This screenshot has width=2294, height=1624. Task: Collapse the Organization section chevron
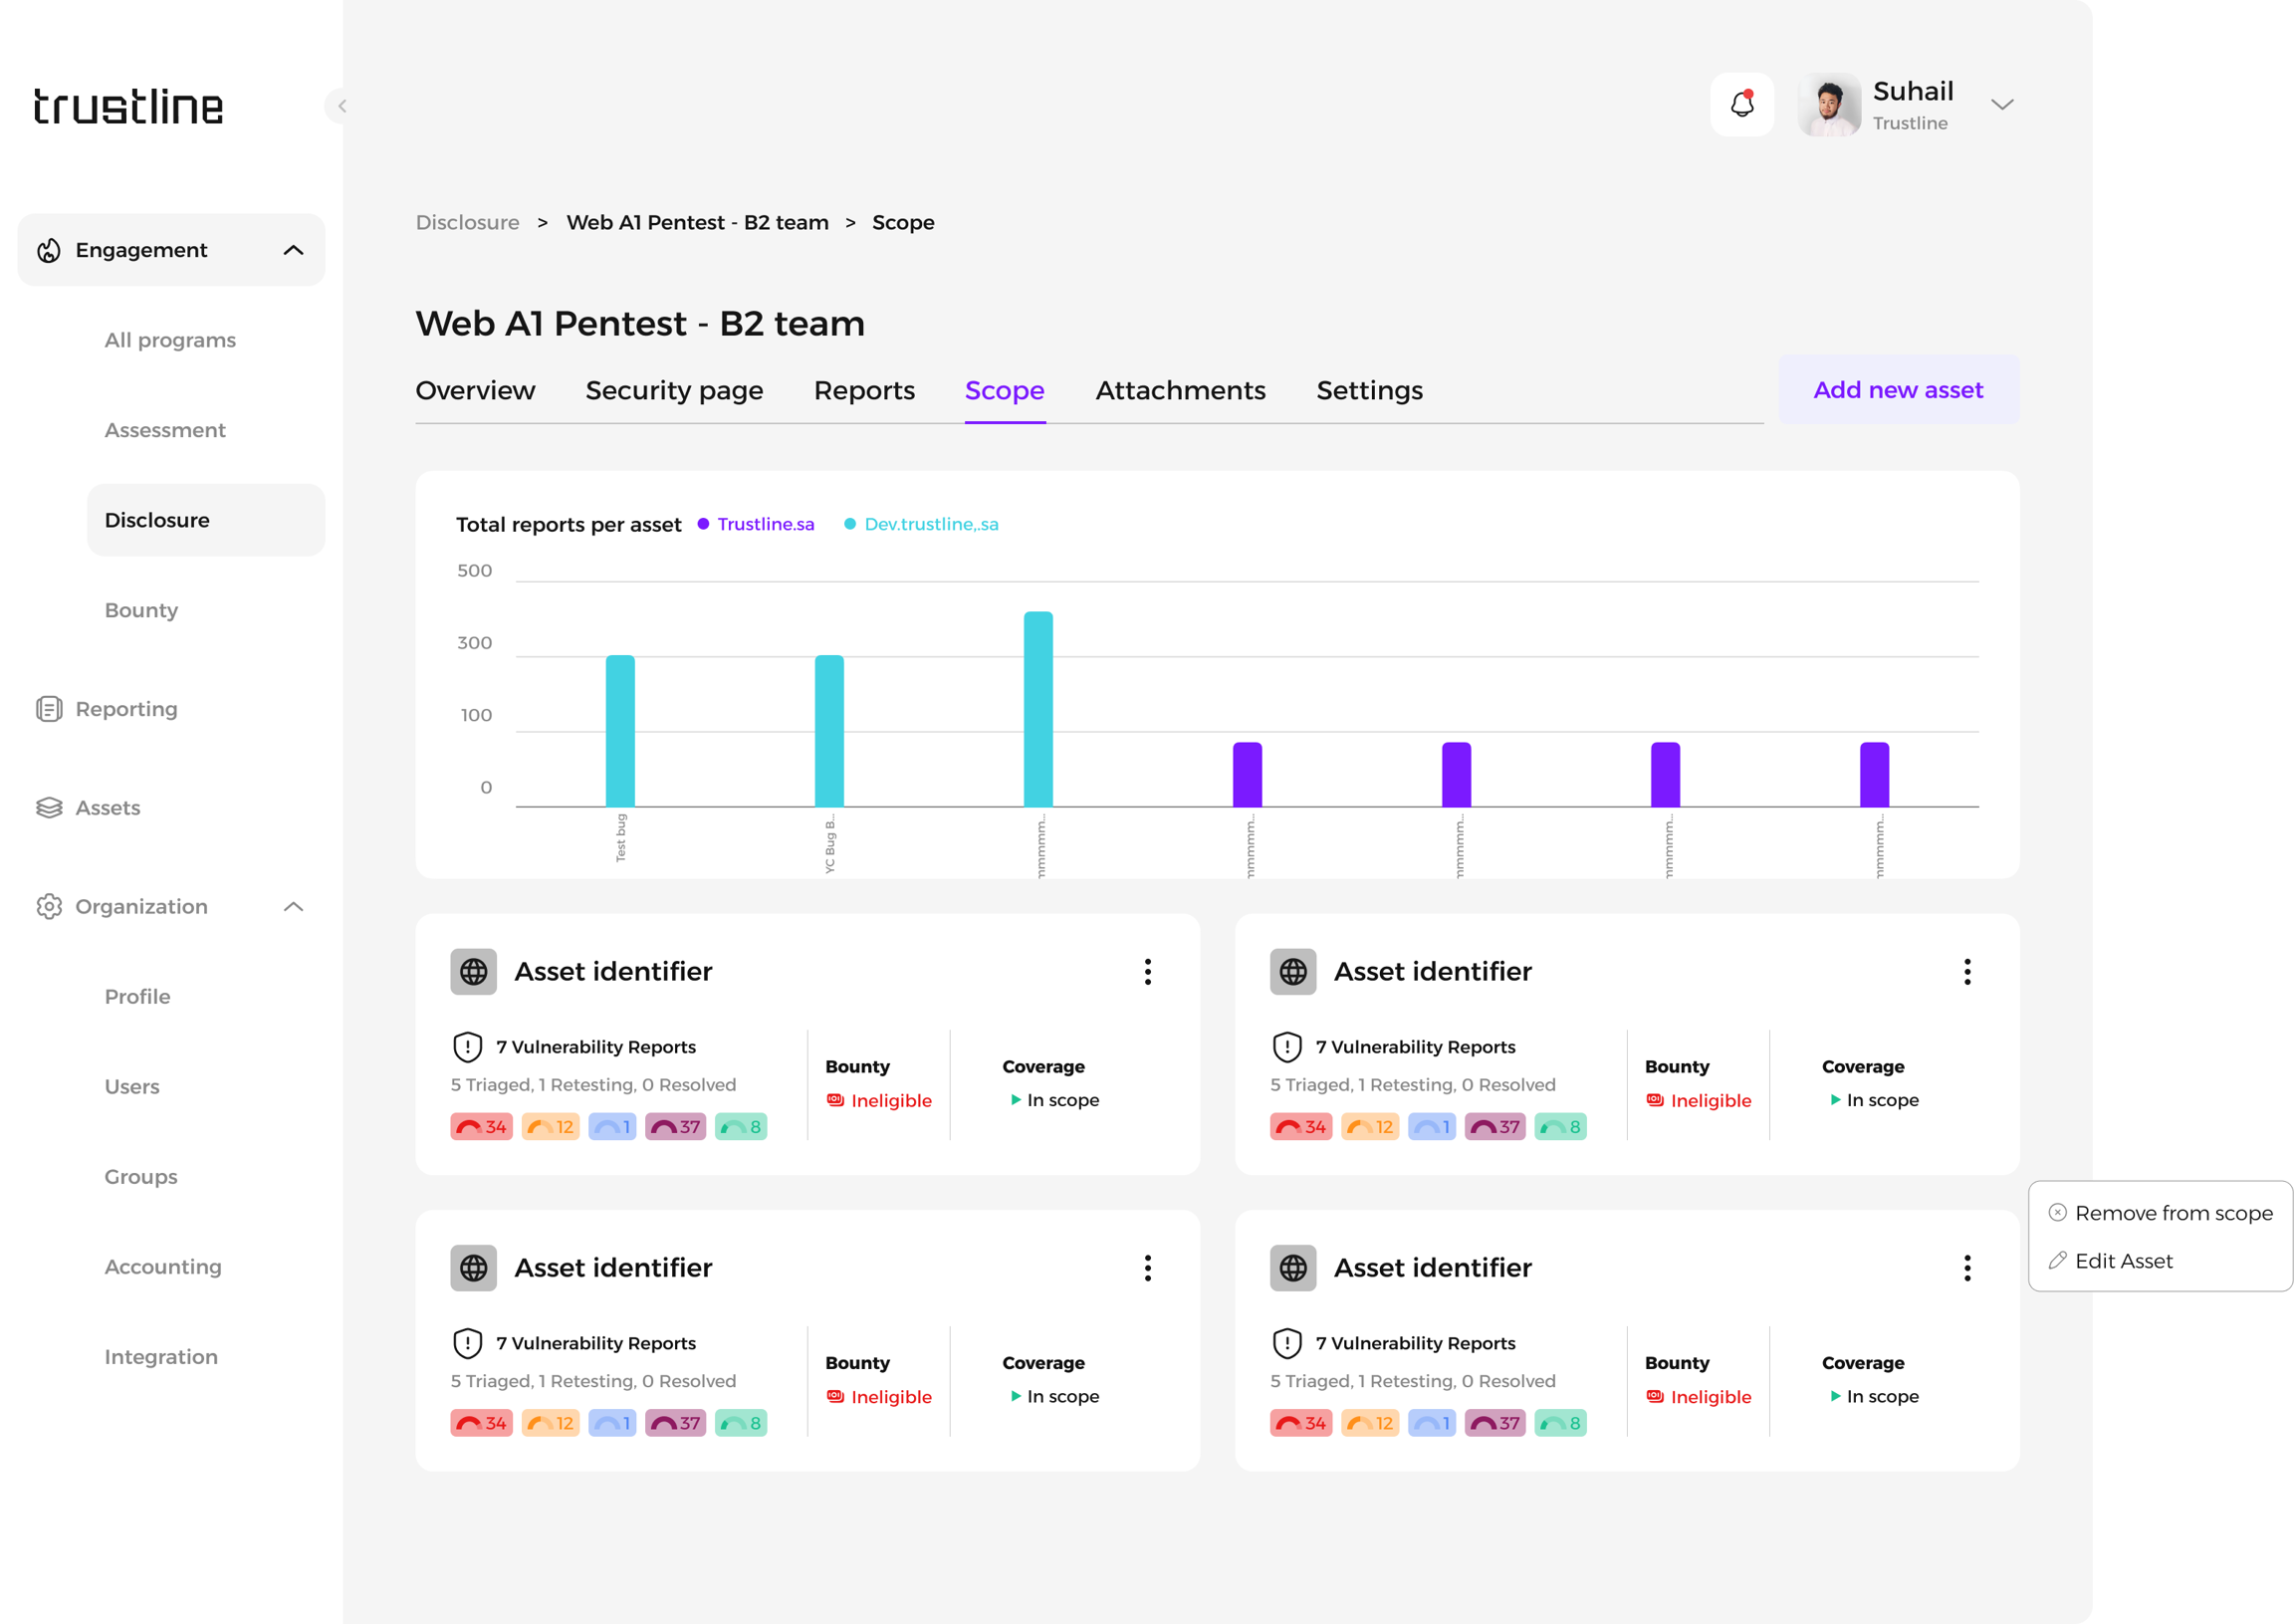click(293, 907)
